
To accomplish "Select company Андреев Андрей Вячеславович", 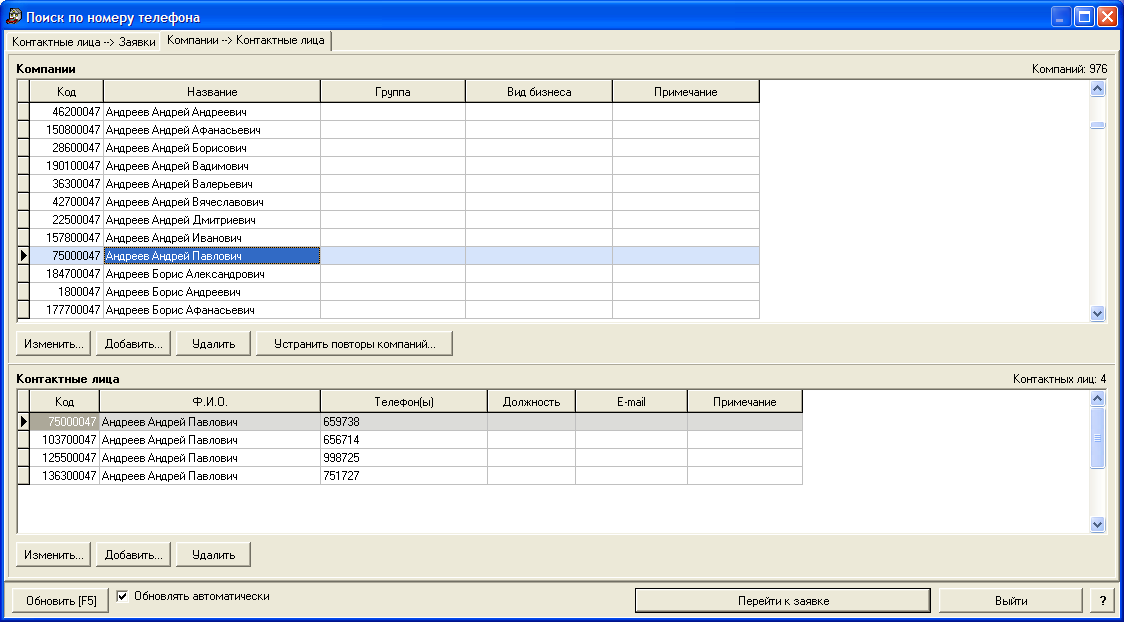I will tap(212, 202).
